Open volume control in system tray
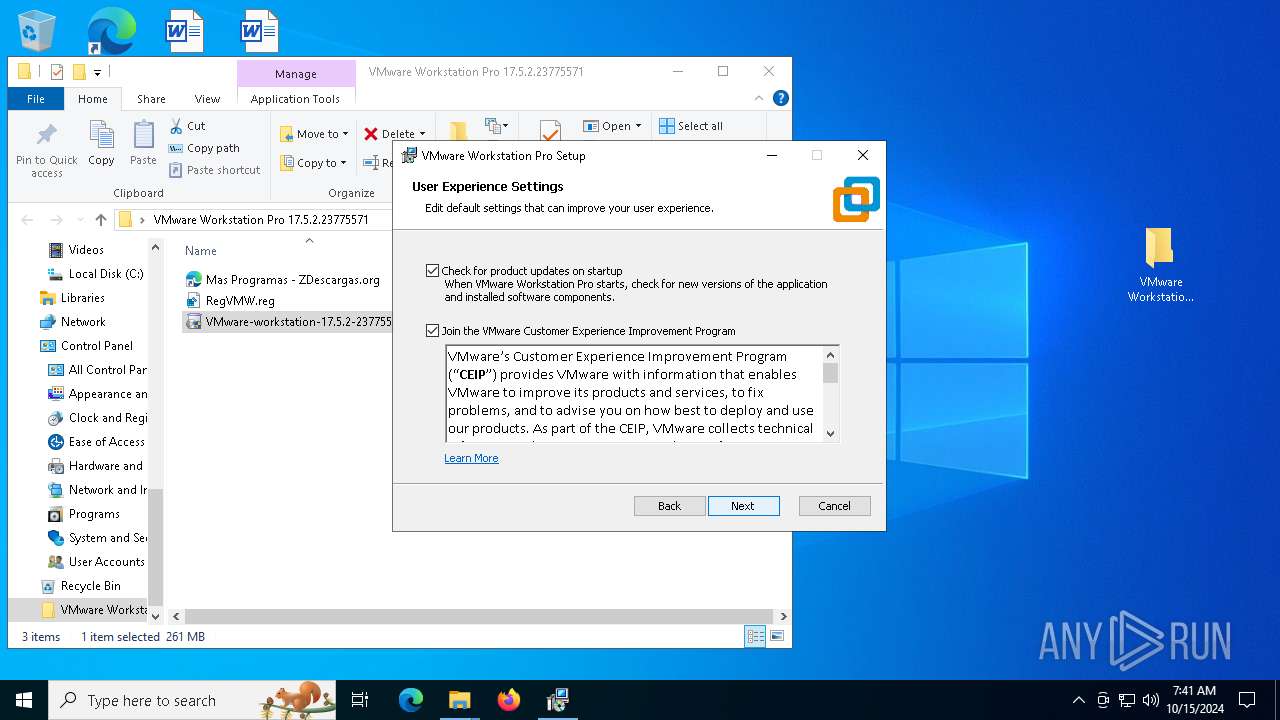Viewport: 1280px width, 720px height. point(1150,700)
